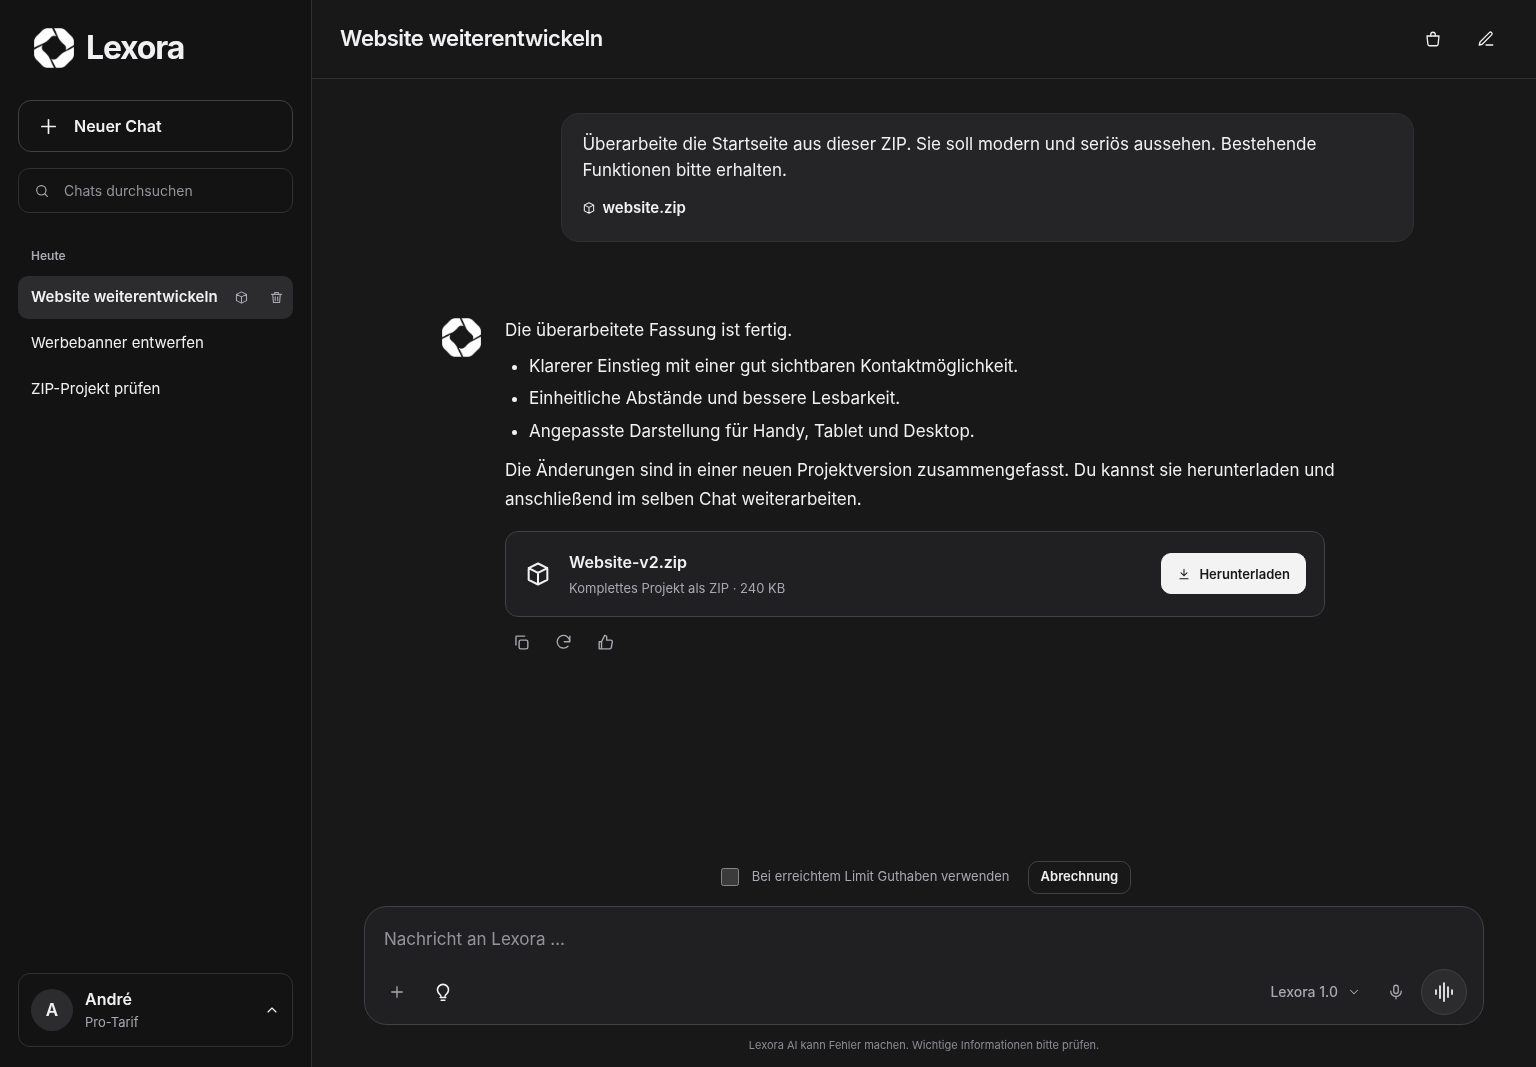Click the microphone dictation icon

tap(1396, 992)
